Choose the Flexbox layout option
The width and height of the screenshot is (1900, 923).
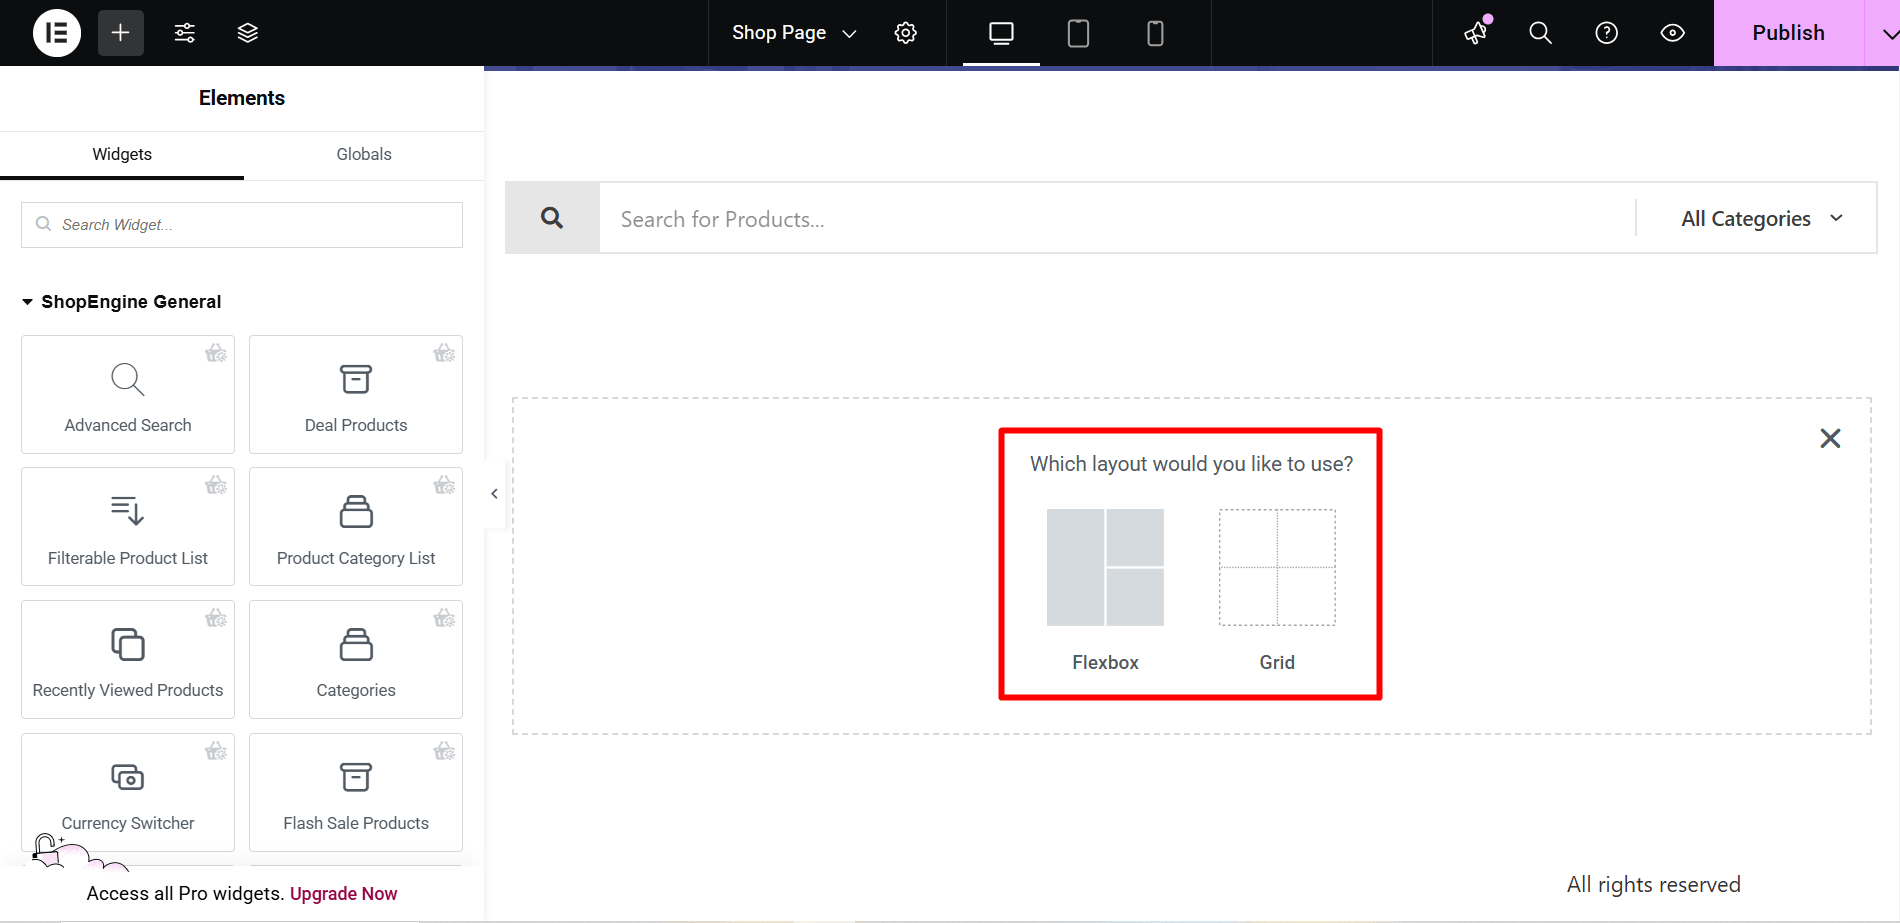[1105, 590]
